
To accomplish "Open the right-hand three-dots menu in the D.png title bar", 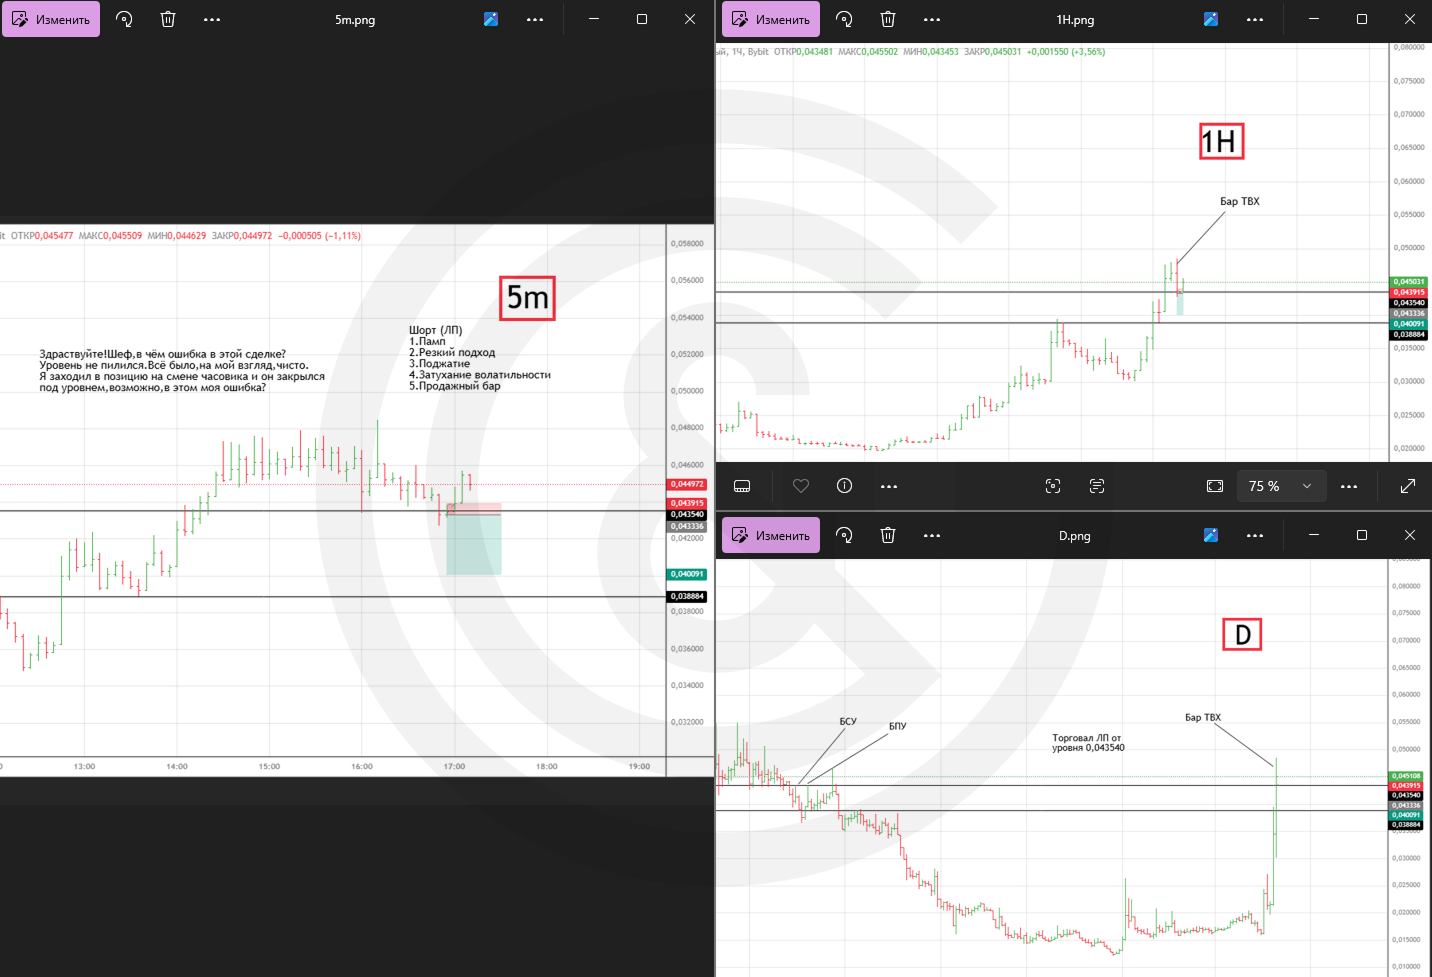I will (x=1255, y=535).
